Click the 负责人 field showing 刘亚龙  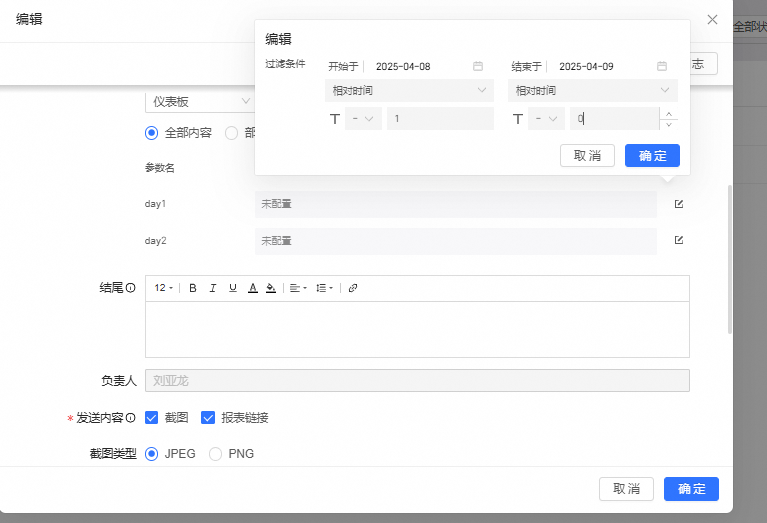pos(417,381)
